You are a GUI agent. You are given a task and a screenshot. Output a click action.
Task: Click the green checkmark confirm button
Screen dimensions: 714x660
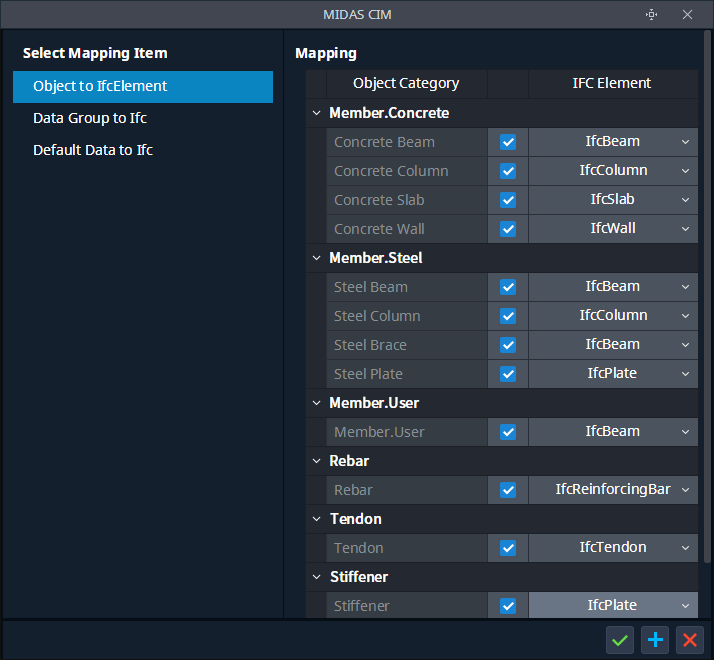pyautogui.click(x=620, y=640)
